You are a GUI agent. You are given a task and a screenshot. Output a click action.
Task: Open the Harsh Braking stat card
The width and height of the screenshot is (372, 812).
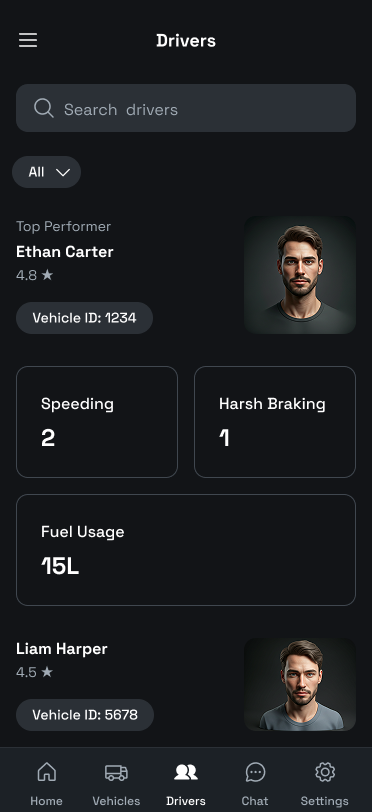pyautogui.click(x=275, y=422)
